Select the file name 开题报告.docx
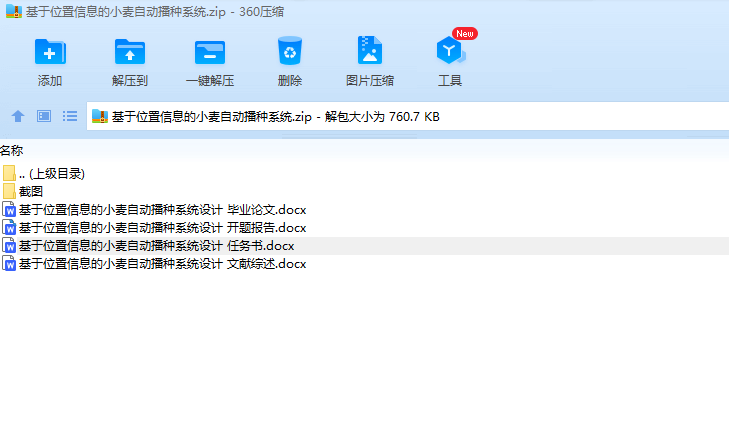The height and width of the screenshot is (445, 729). click(163, 228)
